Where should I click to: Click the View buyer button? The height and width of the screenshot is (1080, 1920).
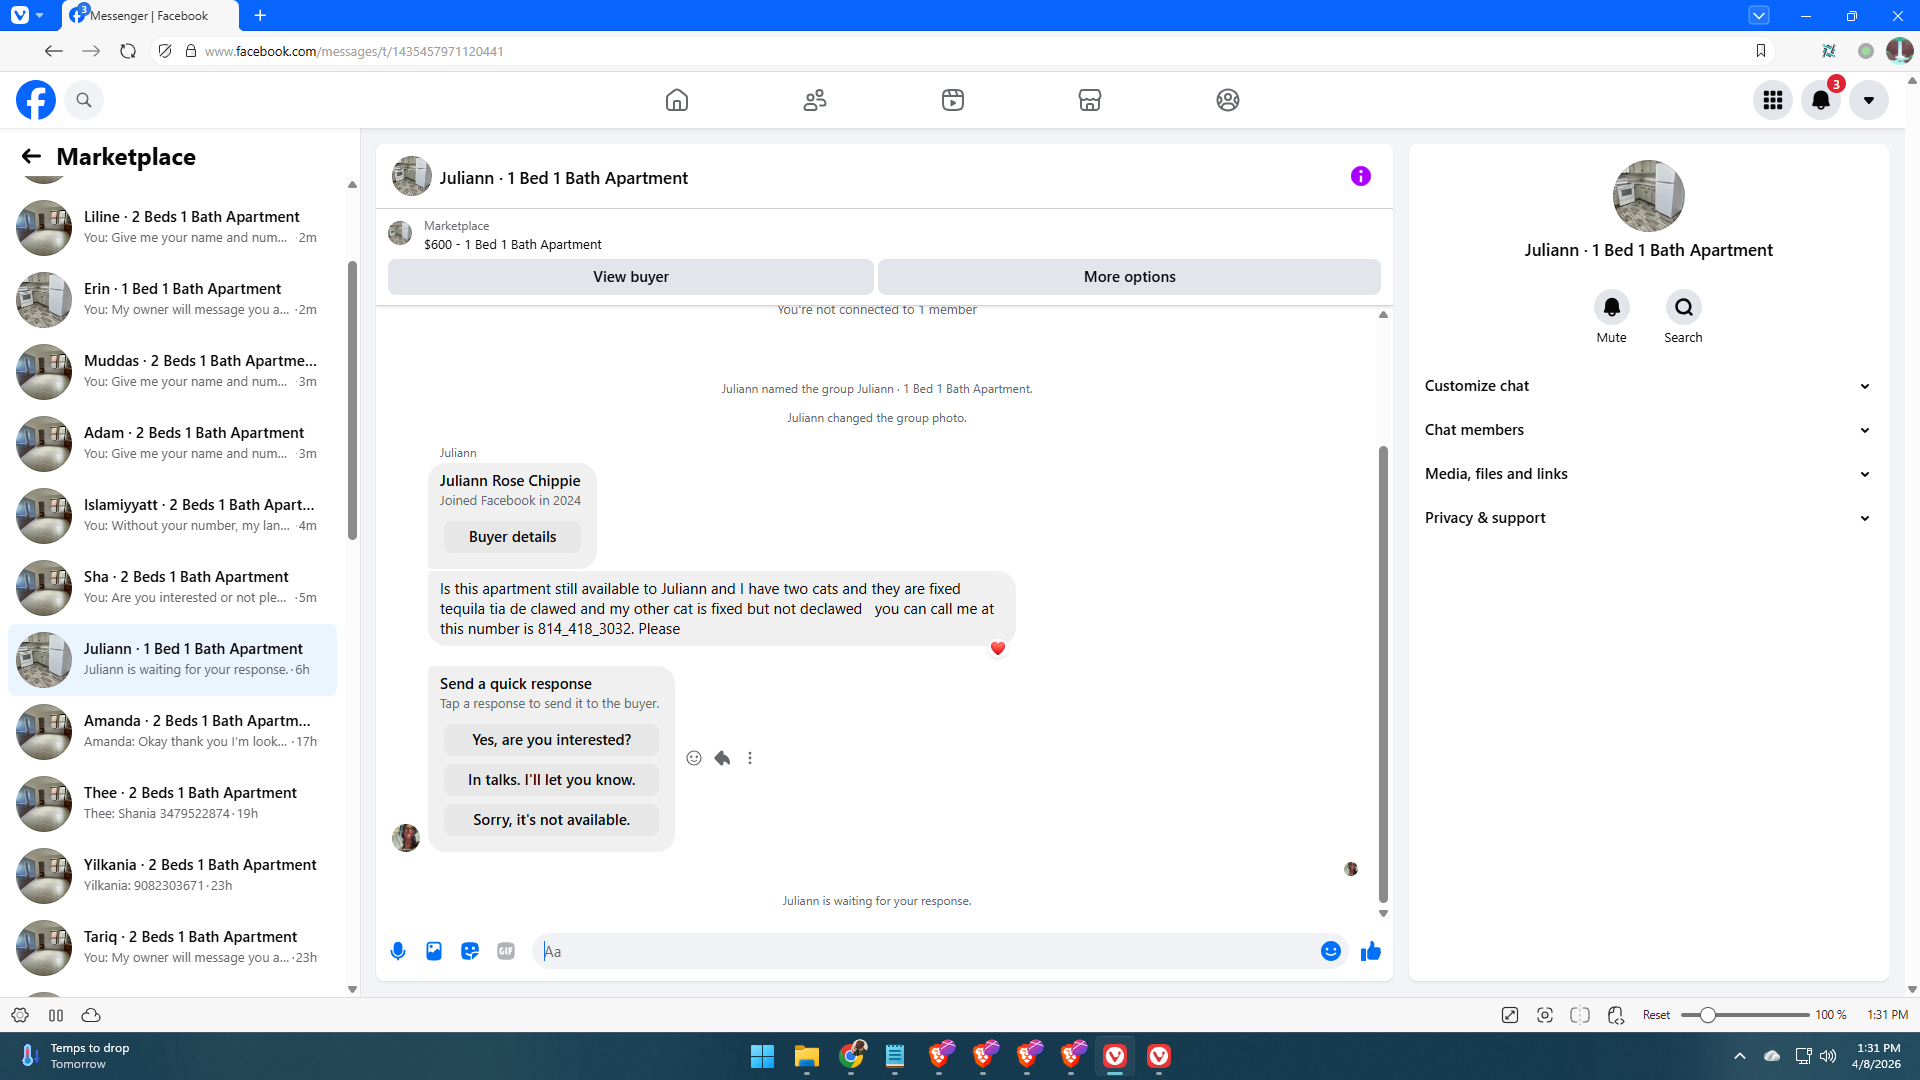630,277
